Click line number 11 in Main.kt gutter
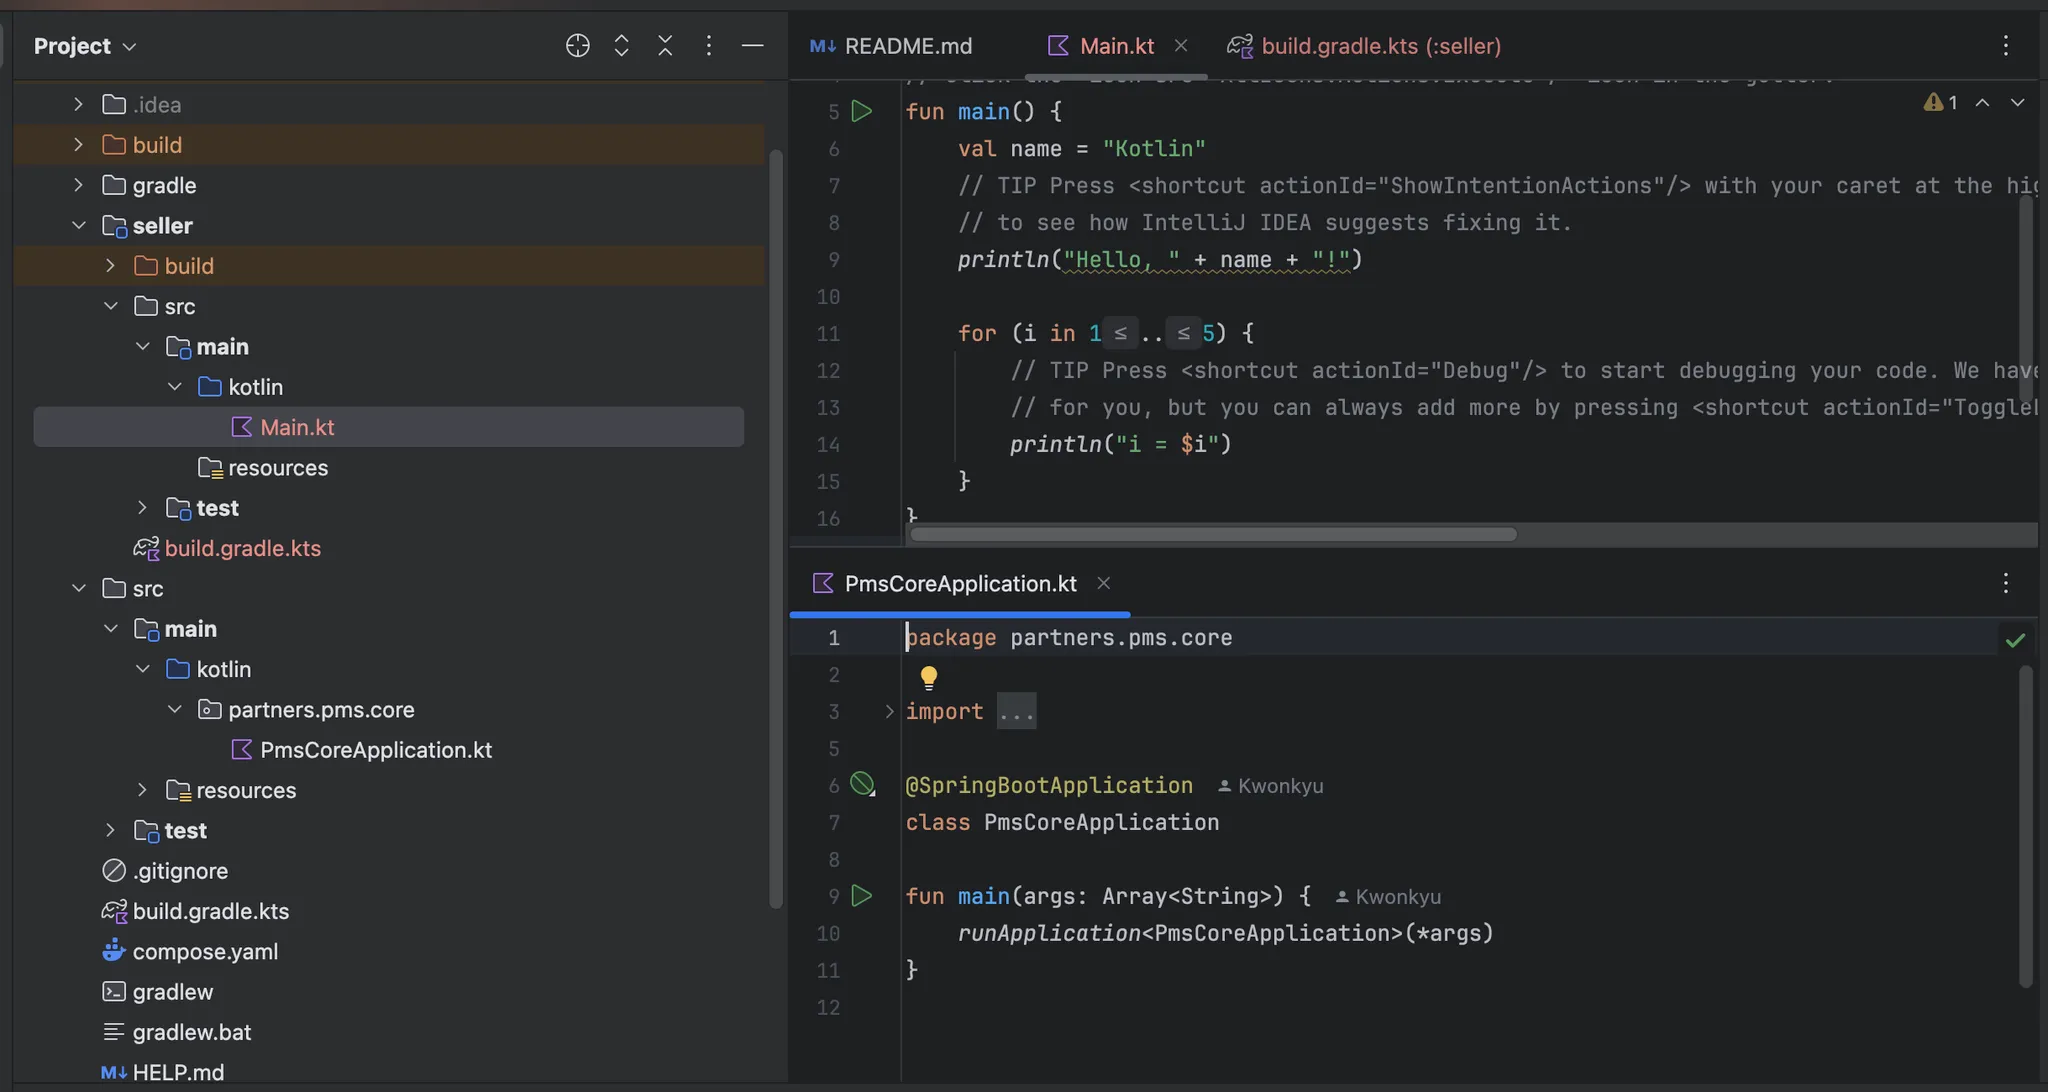The image size is (2048, 1092). (x=828, y=334)
